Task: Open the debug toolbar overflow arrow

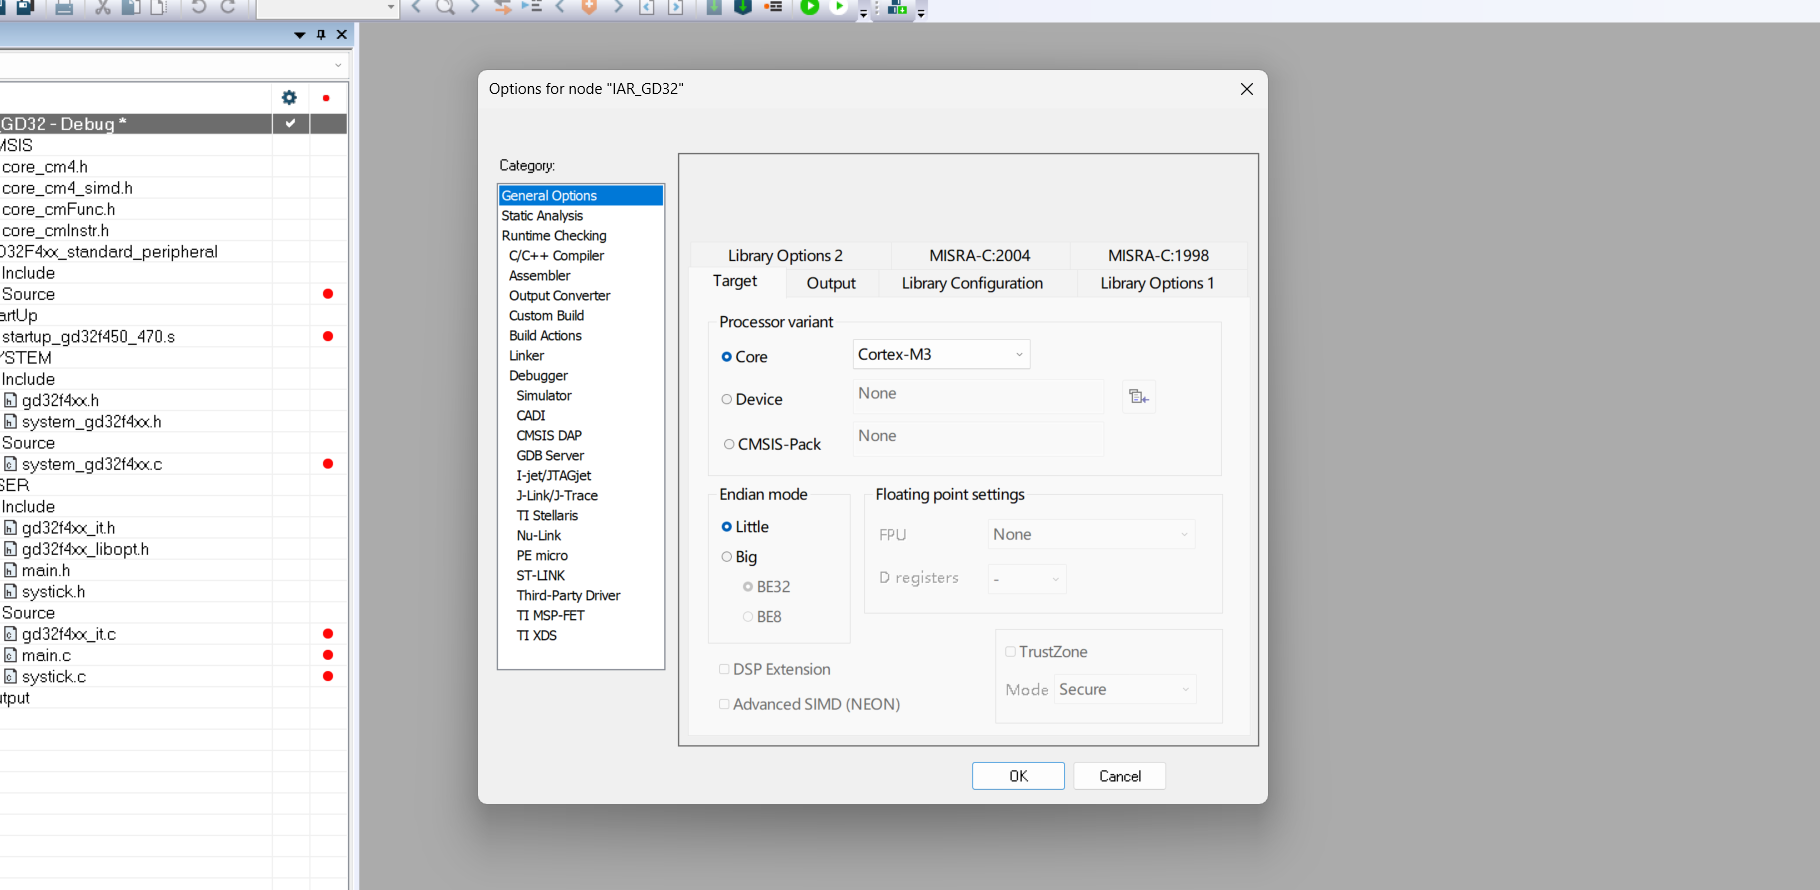Action: [864, 13]
